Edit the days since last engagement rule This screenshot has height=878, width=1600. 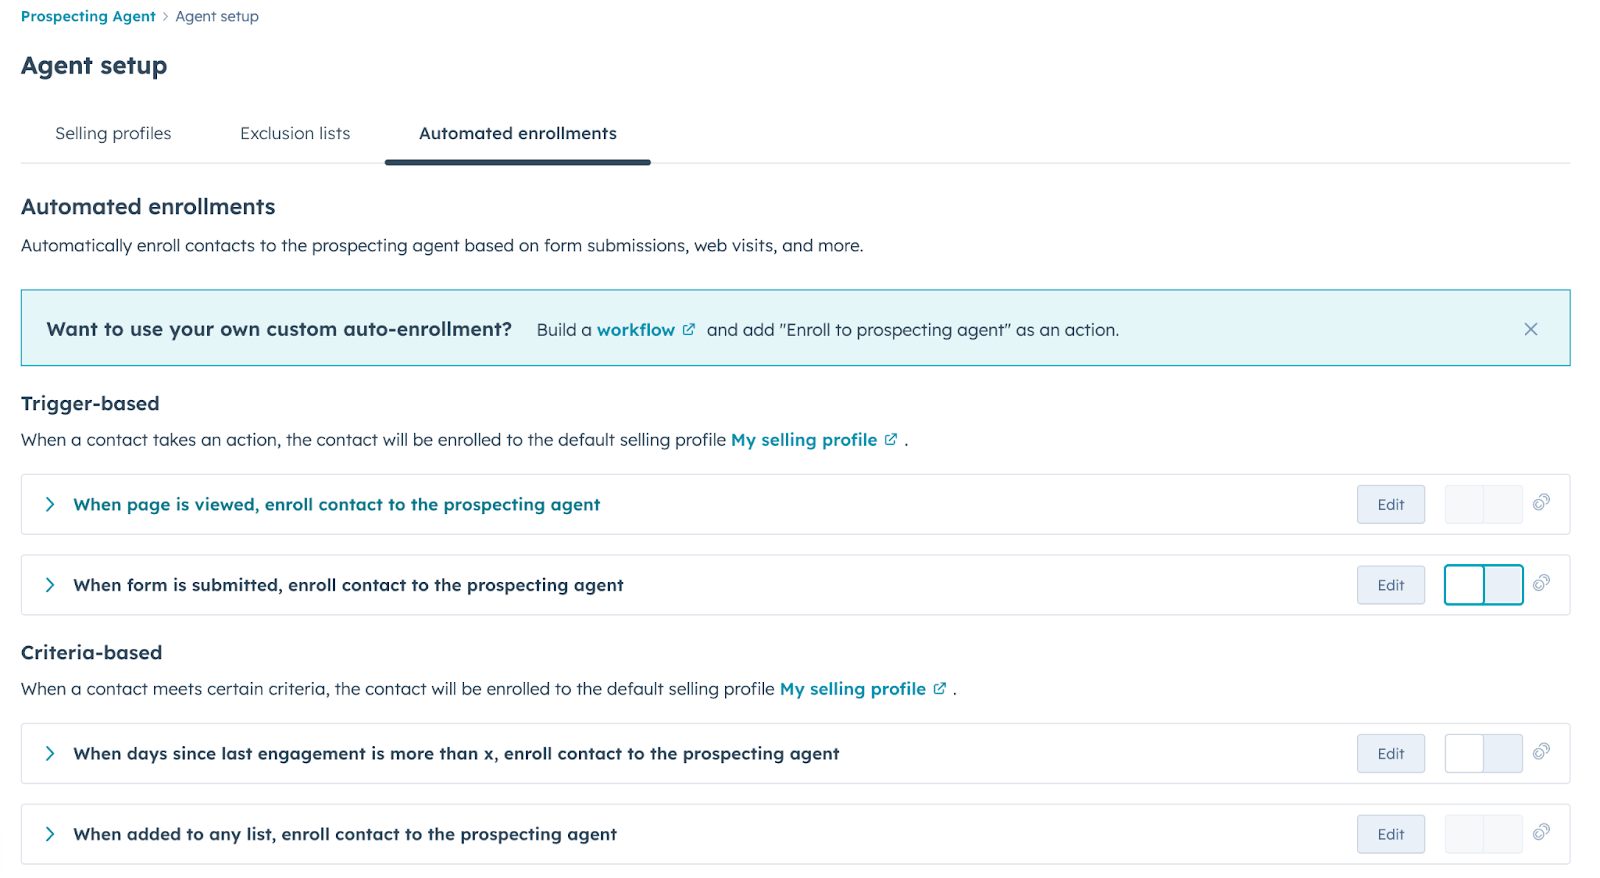point(1390,753)
